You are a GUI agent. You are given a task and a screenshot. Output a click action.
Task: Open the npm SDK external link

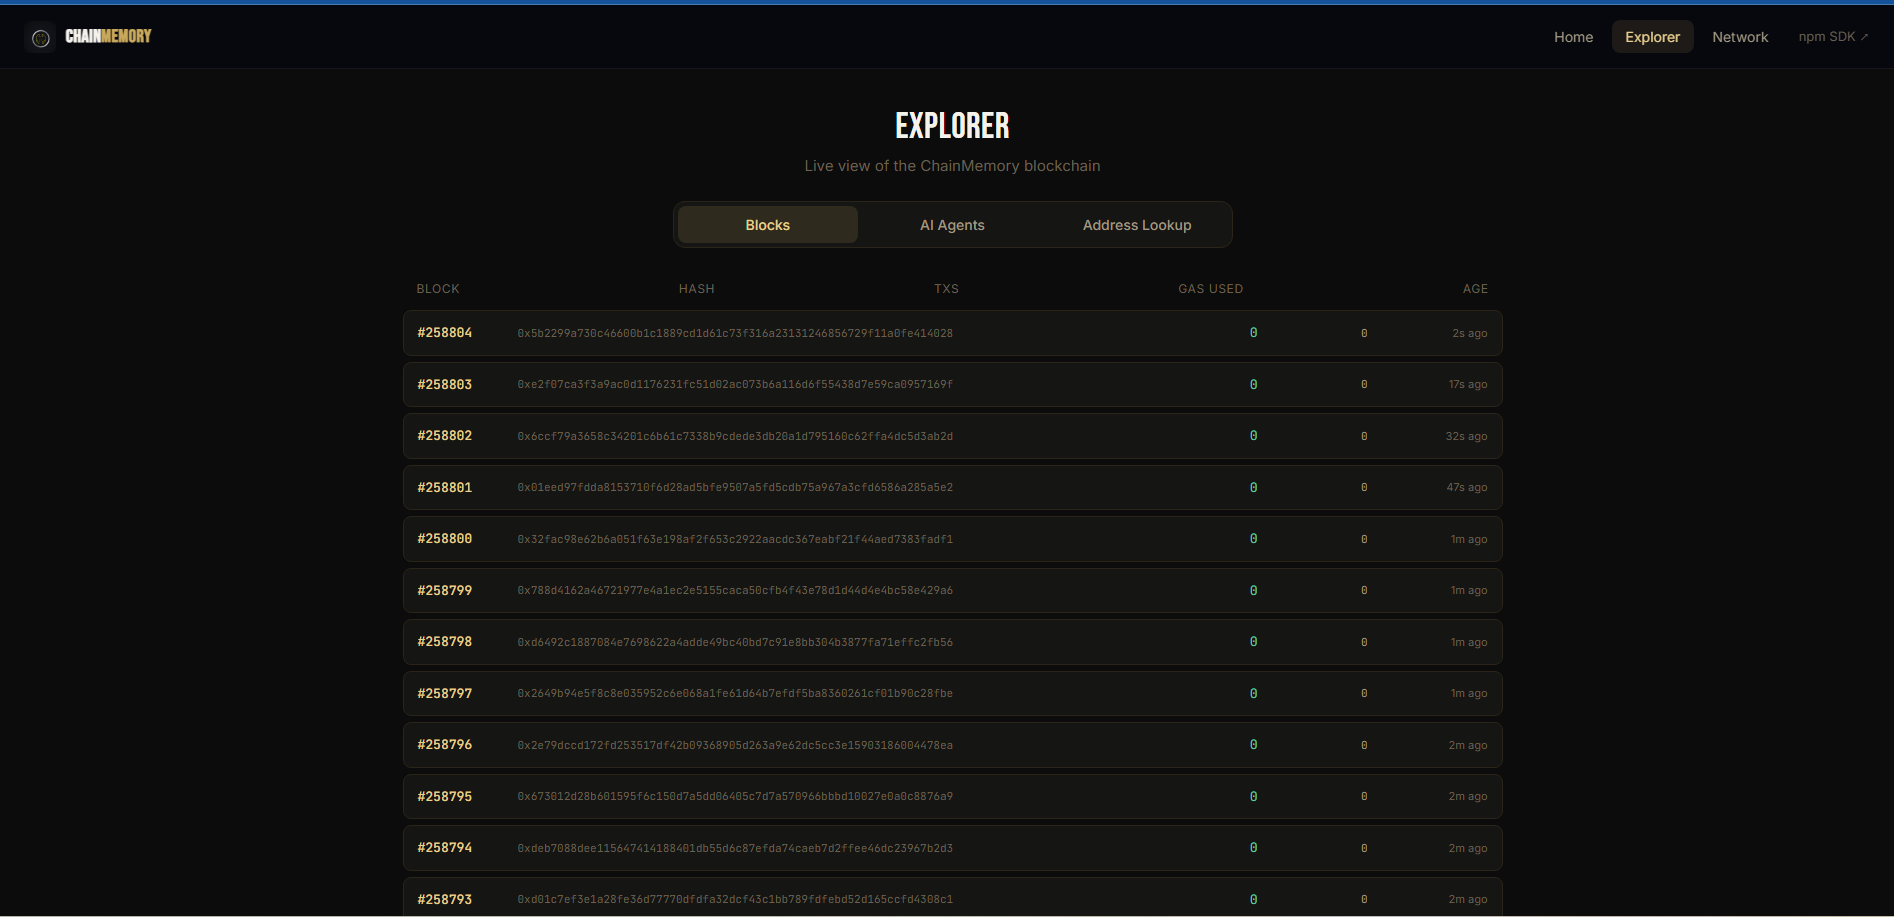pyautogui.click(x=1833, y=37)
